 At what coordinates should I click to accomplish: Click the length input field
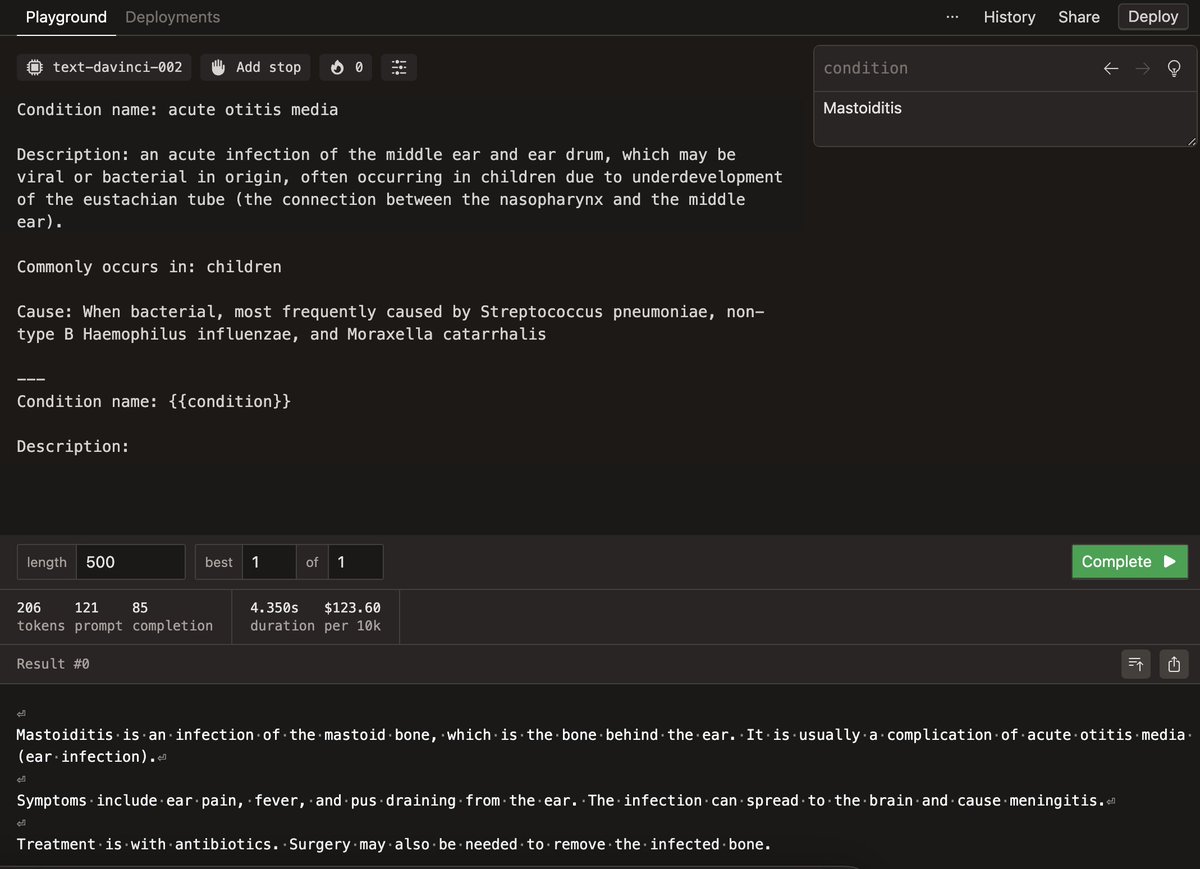pyautogui.click(x=132, y=562)
